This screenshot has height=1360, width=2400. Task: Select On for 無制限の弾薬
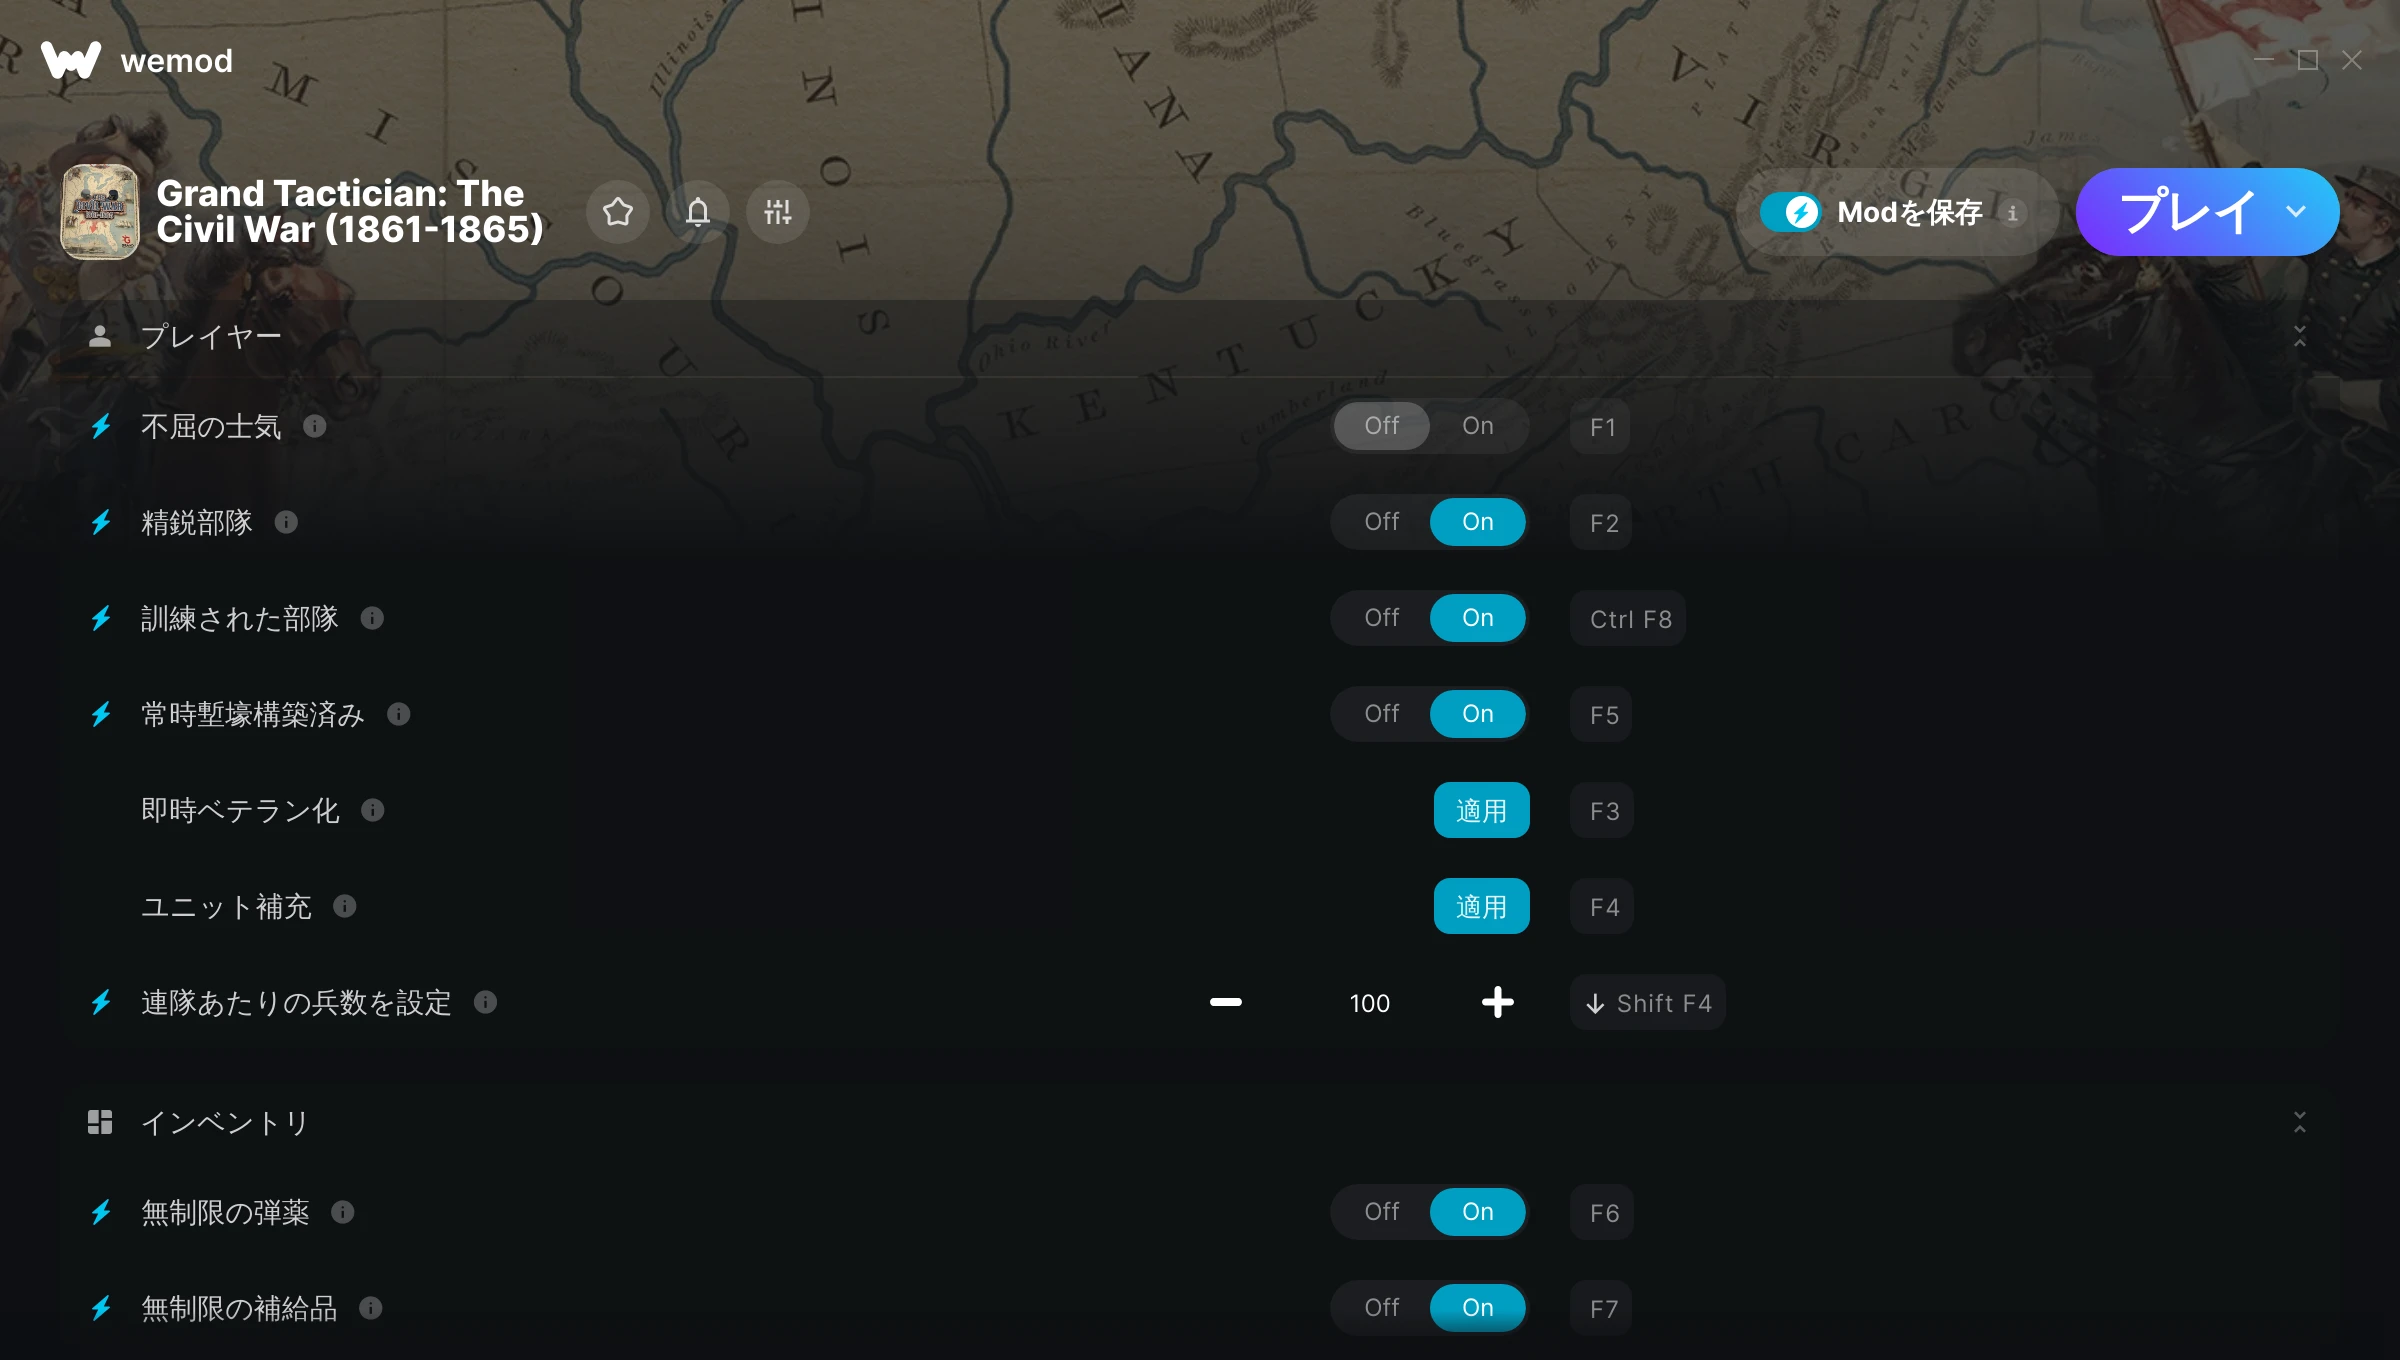point(1478,1212)
